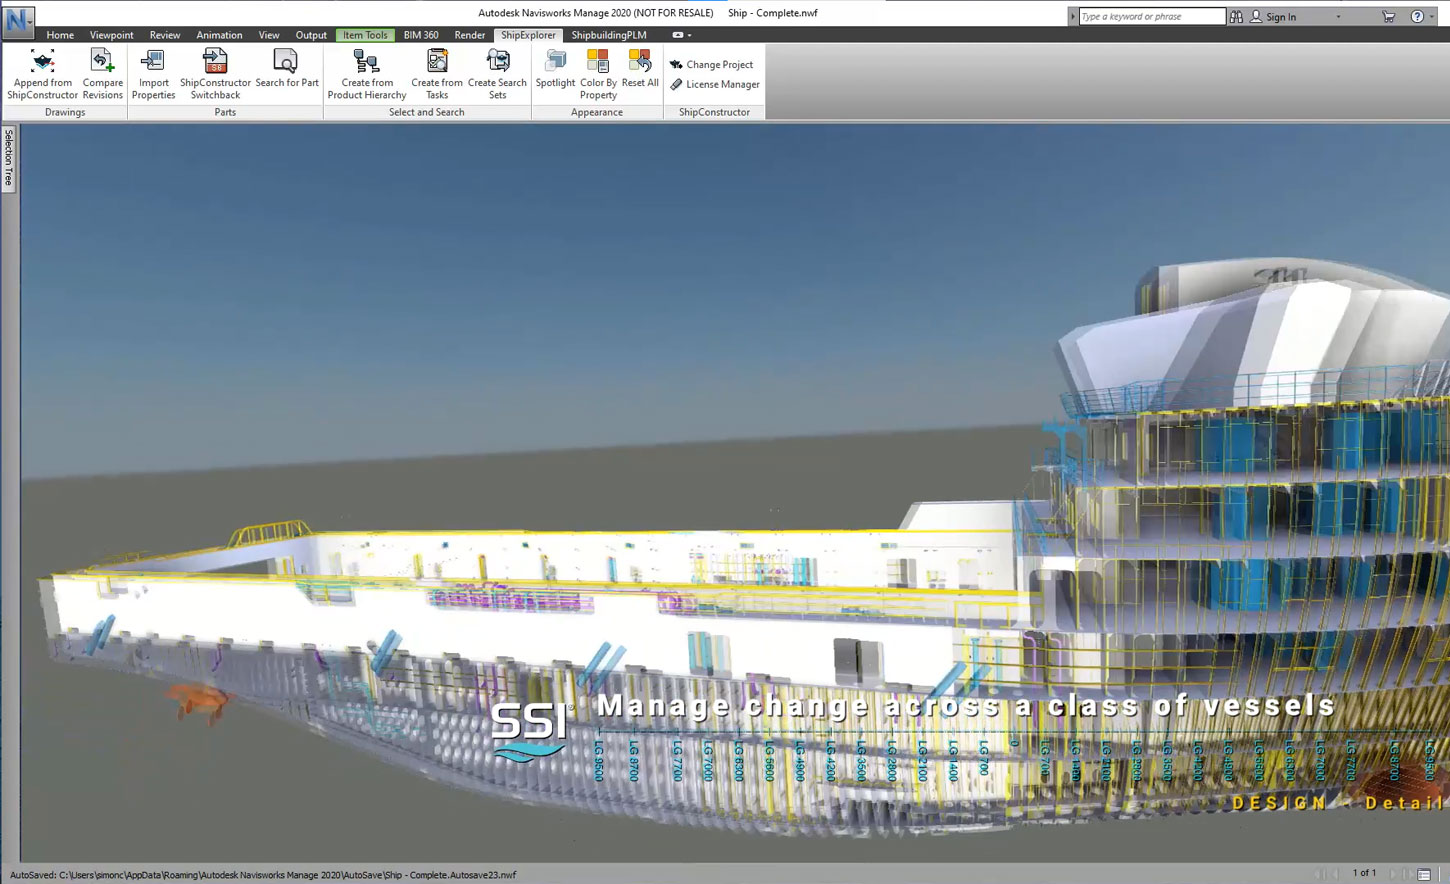
Task: Open License Manager
Action: (x=715, y=85)
